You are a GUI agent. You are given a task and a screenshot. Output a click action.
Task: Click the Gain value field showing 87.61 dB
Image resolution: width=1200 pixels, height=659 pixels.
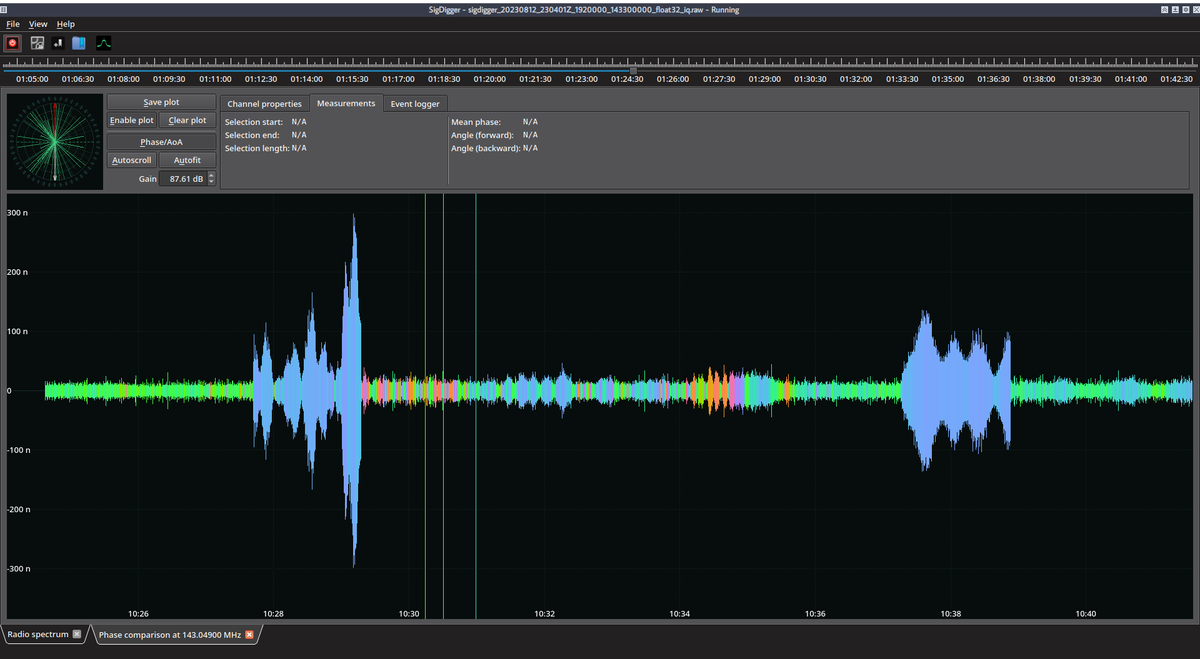[x=183, y=179]
